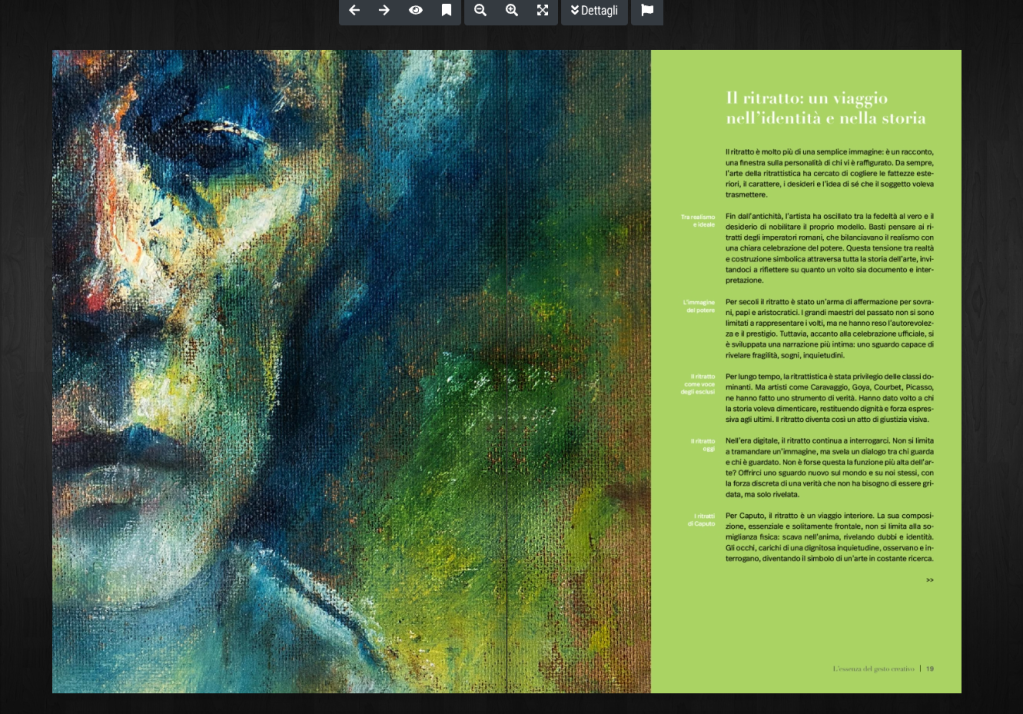Viewport: 1023px width, 714px height.
Task: Go to the previous page arrow
Action: (354, 11)
